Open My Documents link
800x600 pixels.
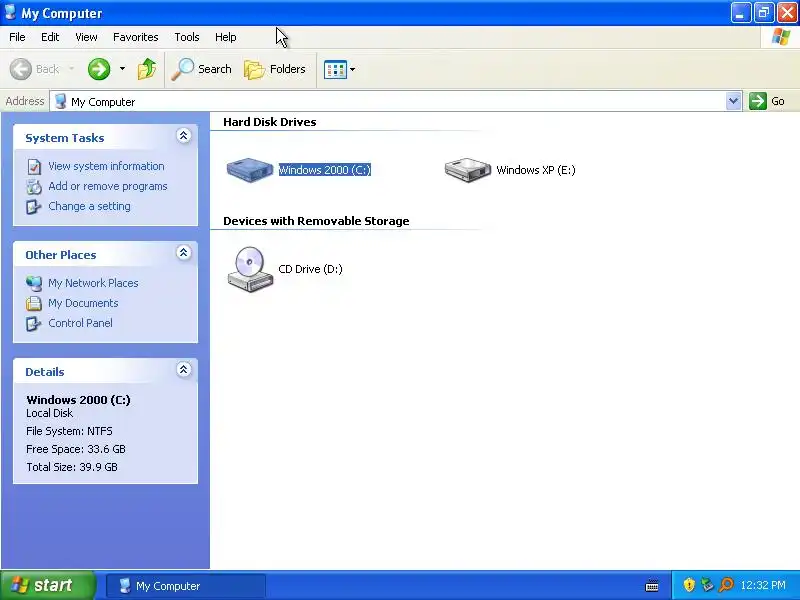[x=83, y=303]
